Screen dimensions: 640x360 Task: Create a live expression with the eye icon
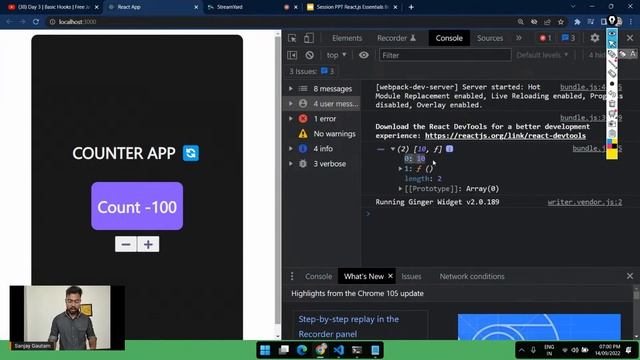pyautogui.click(x=363, y=55)
